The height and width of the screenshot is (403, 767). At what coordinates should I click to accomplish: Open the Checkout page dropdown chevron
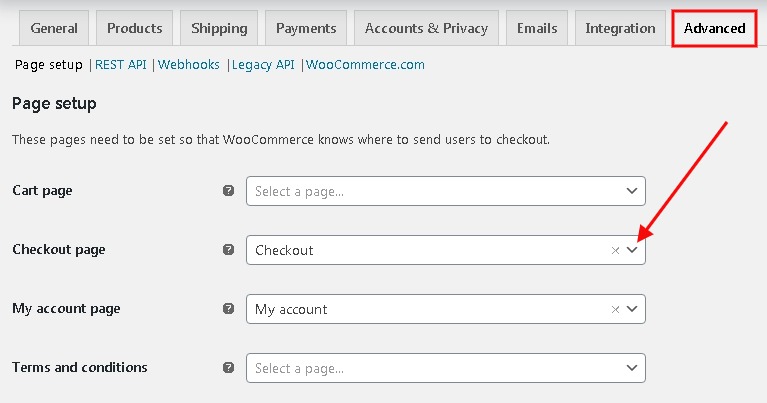[632, 250]
